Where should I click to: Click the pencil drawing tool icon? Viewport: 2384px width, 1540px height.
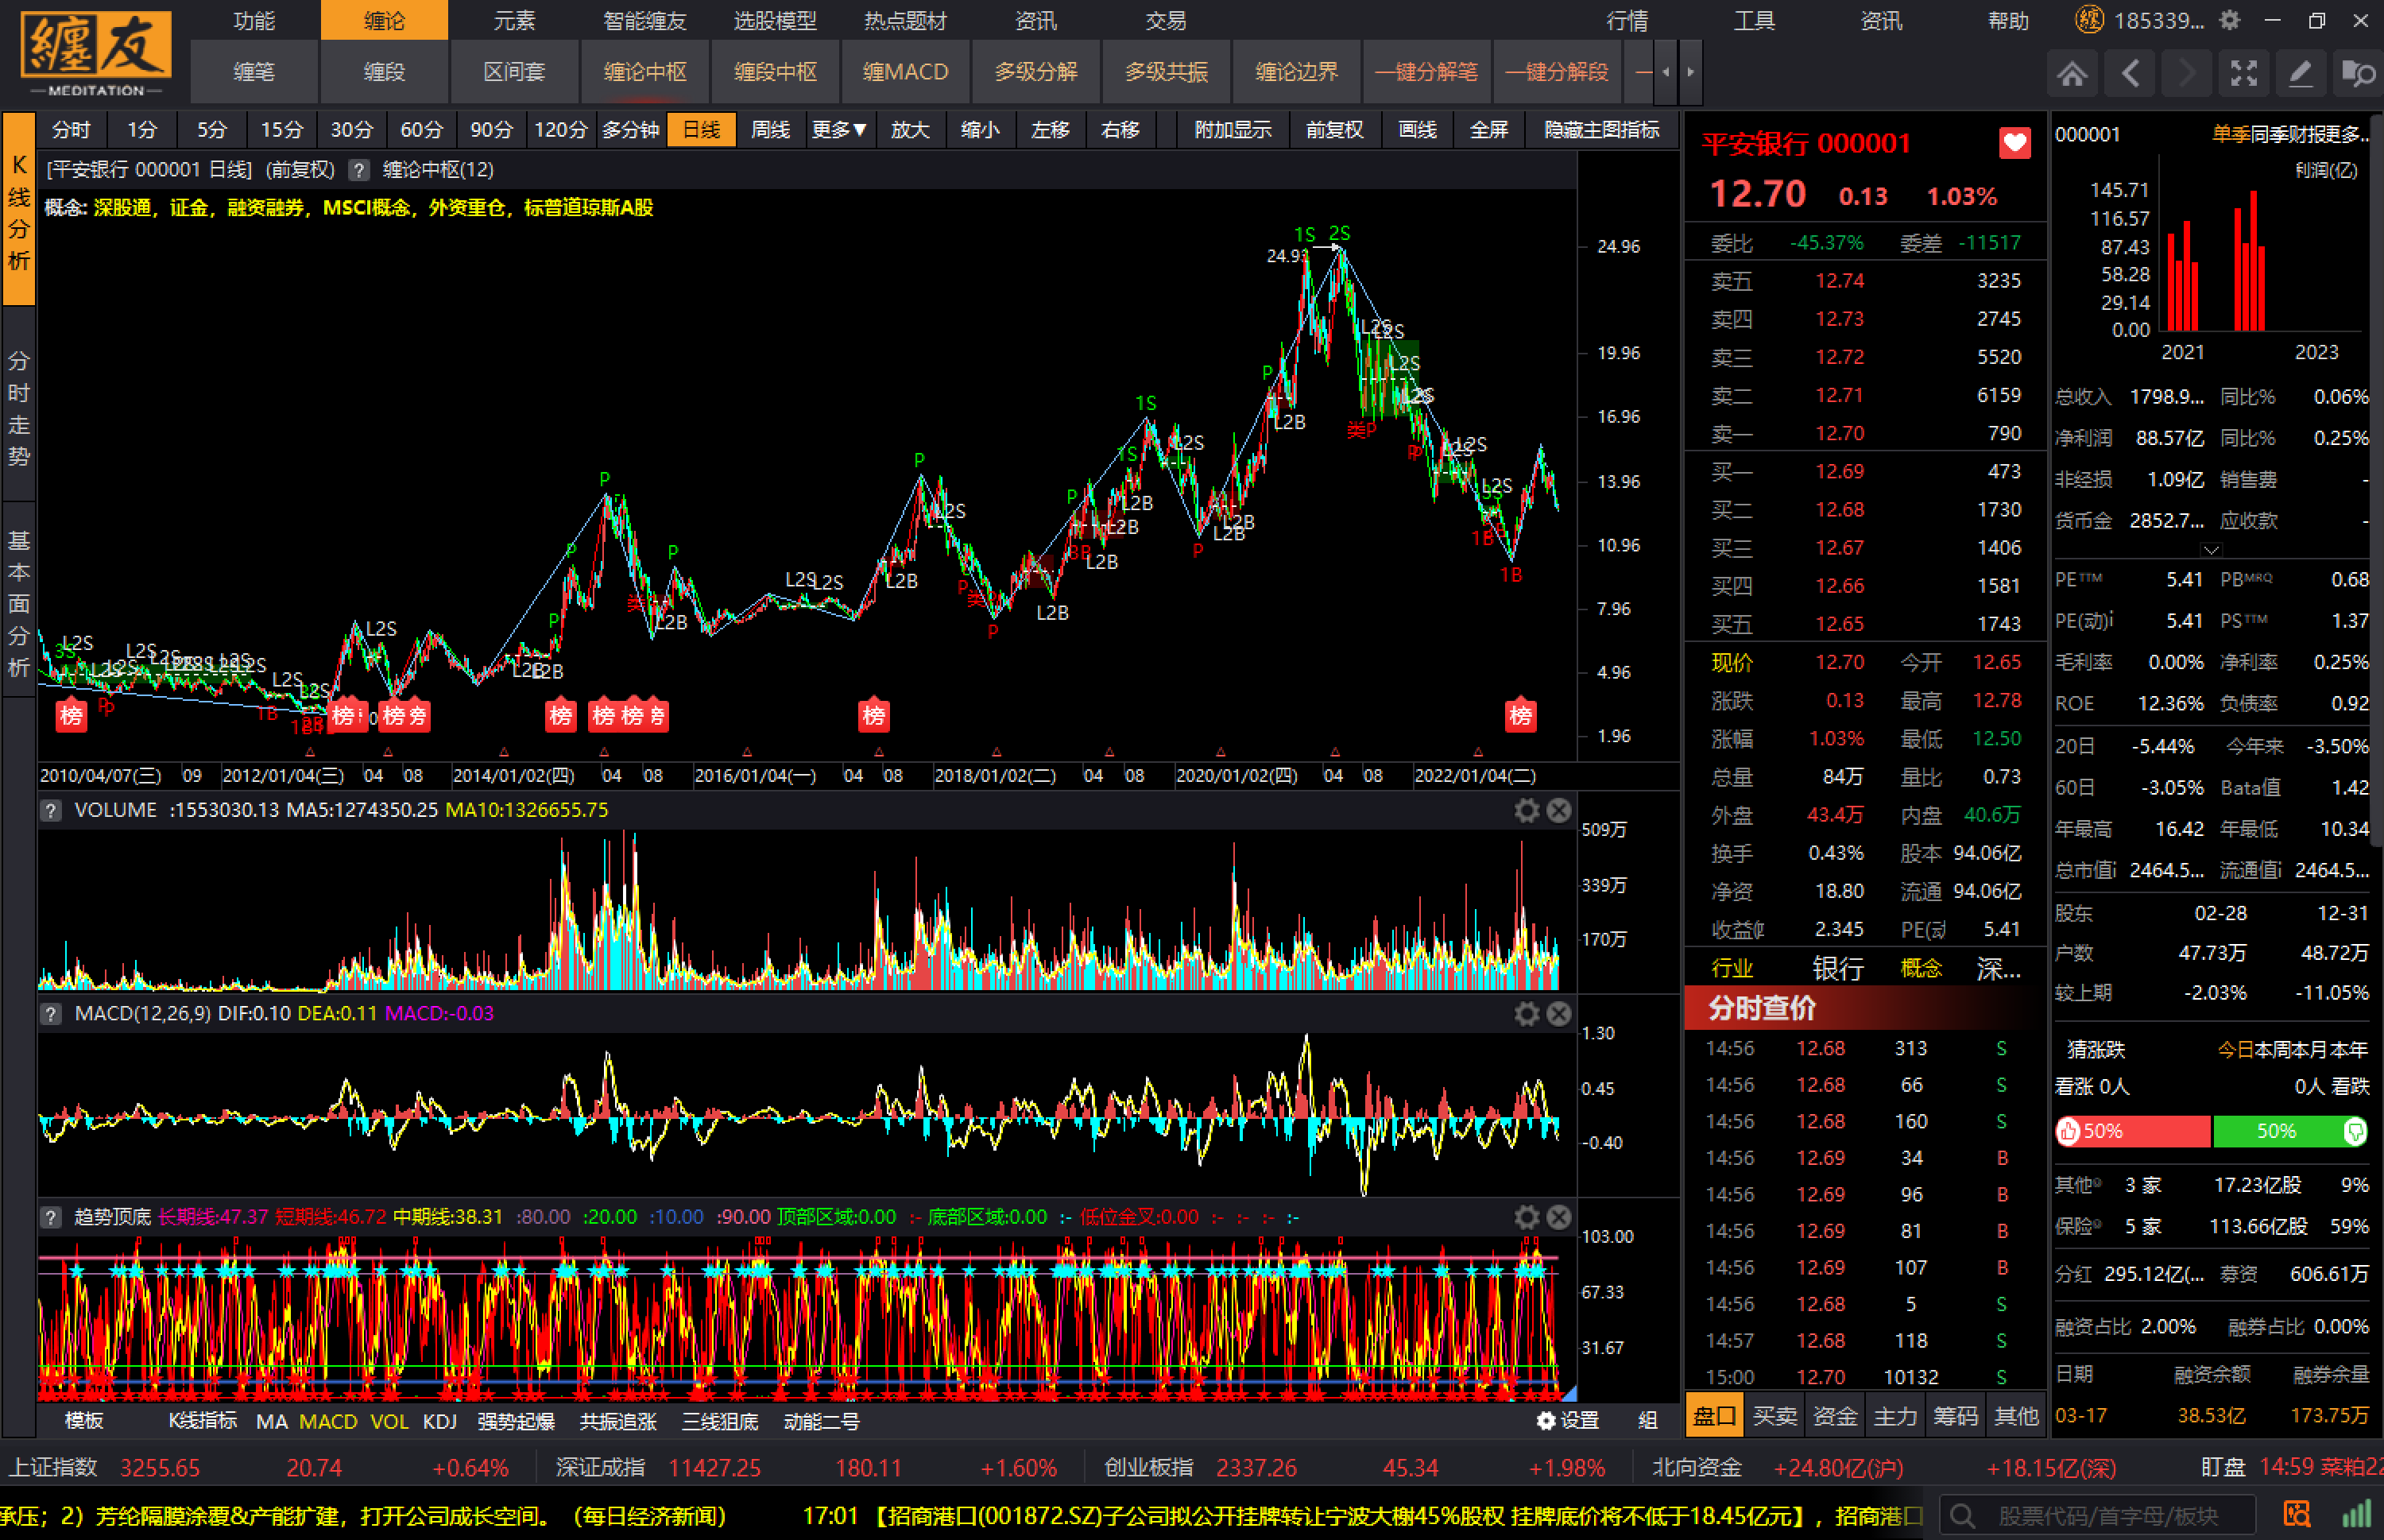click(2300, 73)
